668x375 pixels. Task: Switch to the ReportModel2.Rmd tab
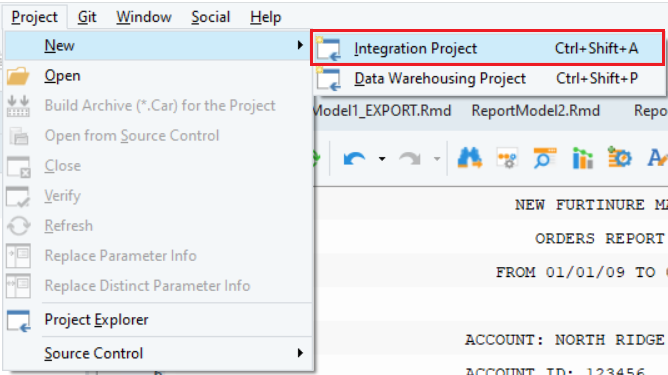(x=536, y=111)
